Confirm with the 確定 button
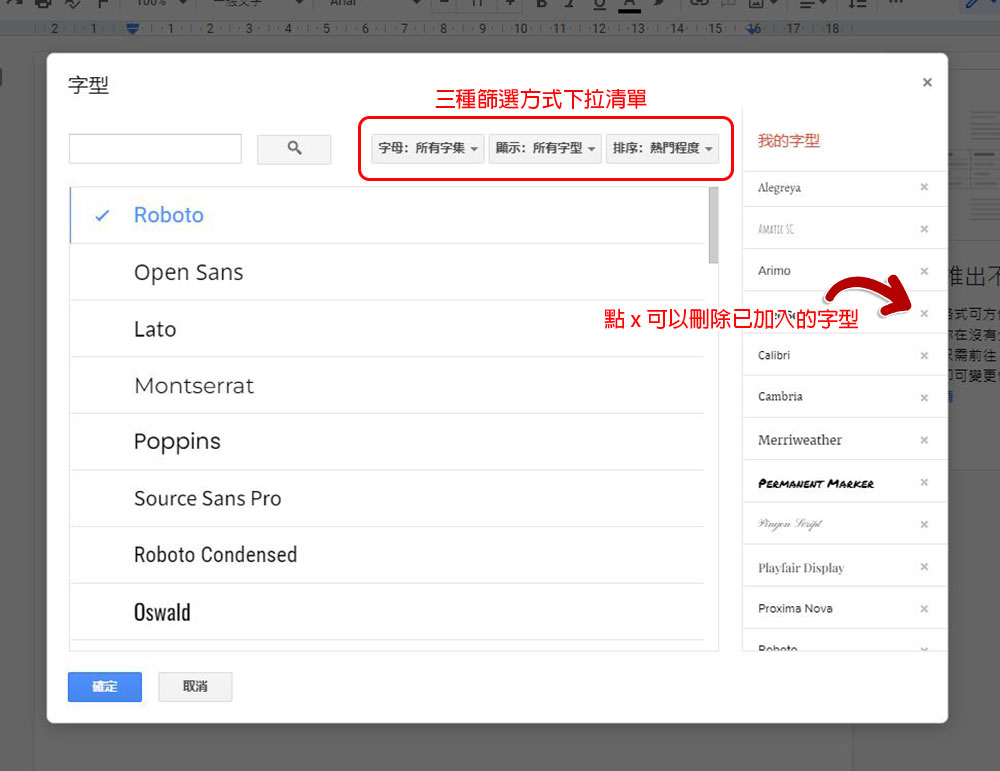1000x771 pixels. [105, 687]
